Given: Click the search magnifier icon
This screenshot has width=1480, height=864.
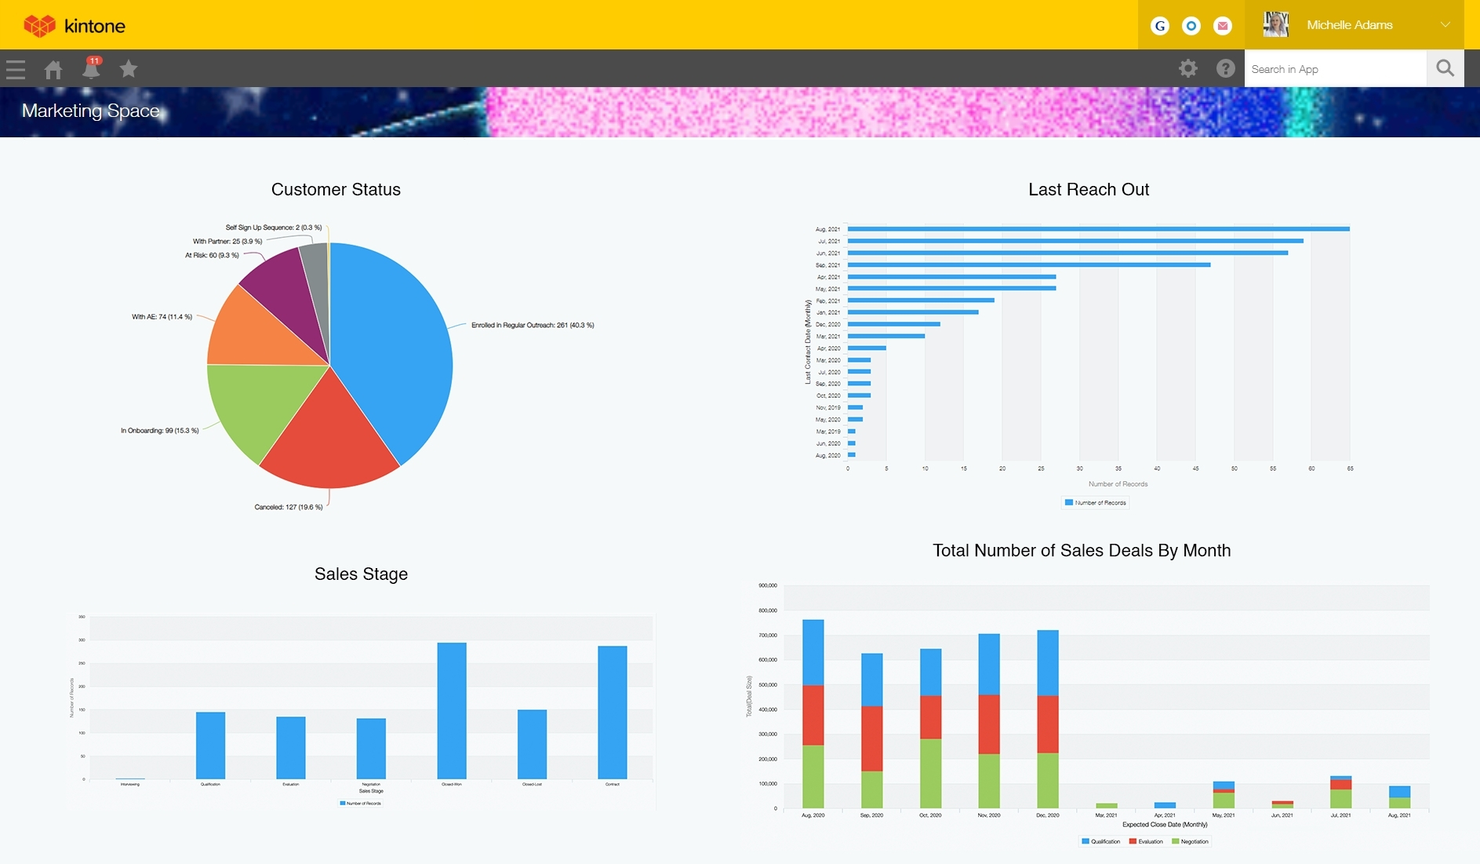Looking at the screenshot, I should 1444,68.
